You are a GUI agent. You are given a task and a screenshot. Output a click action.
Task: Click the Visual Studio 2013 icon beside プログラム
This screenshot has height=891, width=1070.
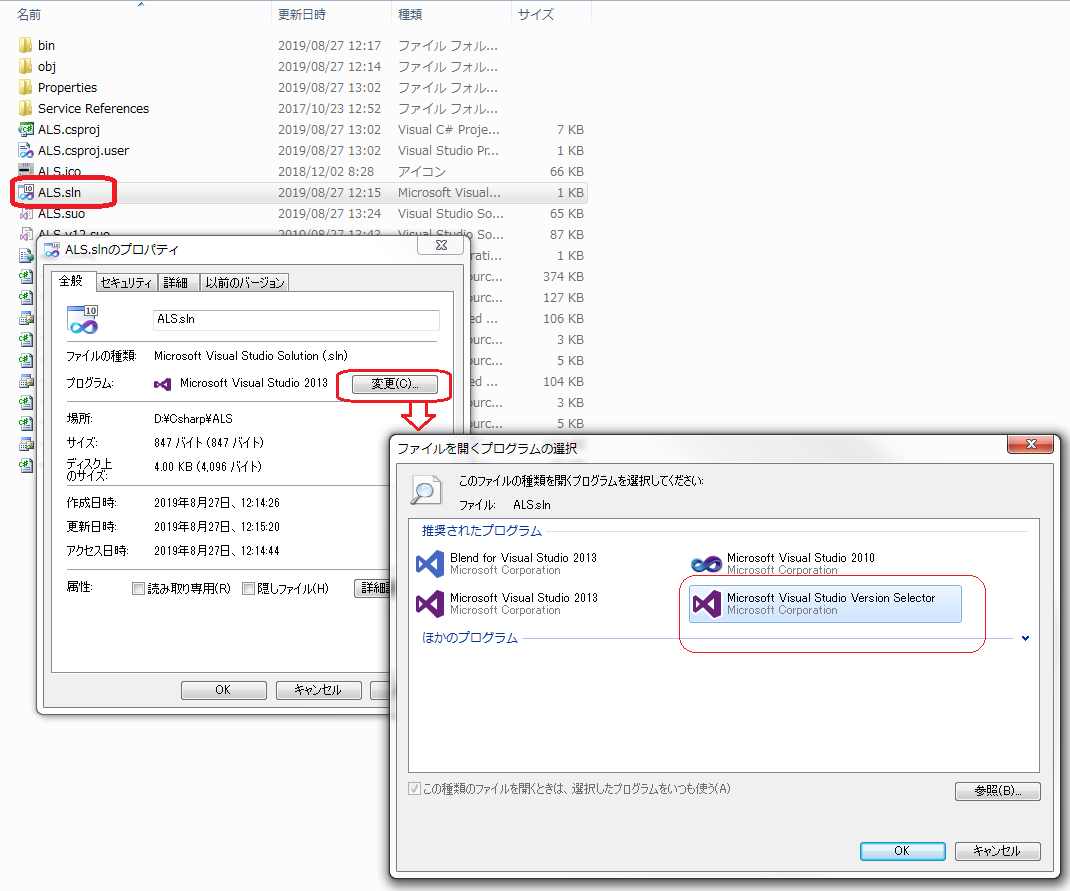tap(162, 384)
